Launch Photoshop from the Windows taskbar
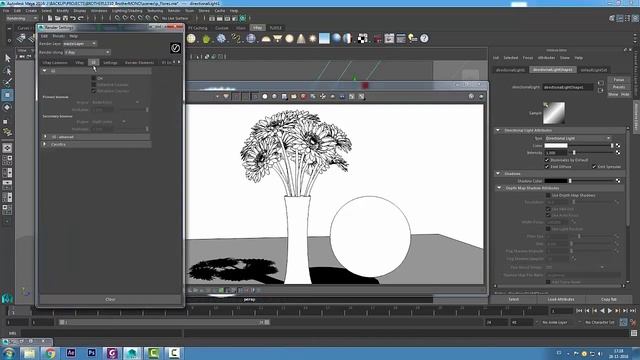This screenshot has width=640, height=360. point(91,353)
